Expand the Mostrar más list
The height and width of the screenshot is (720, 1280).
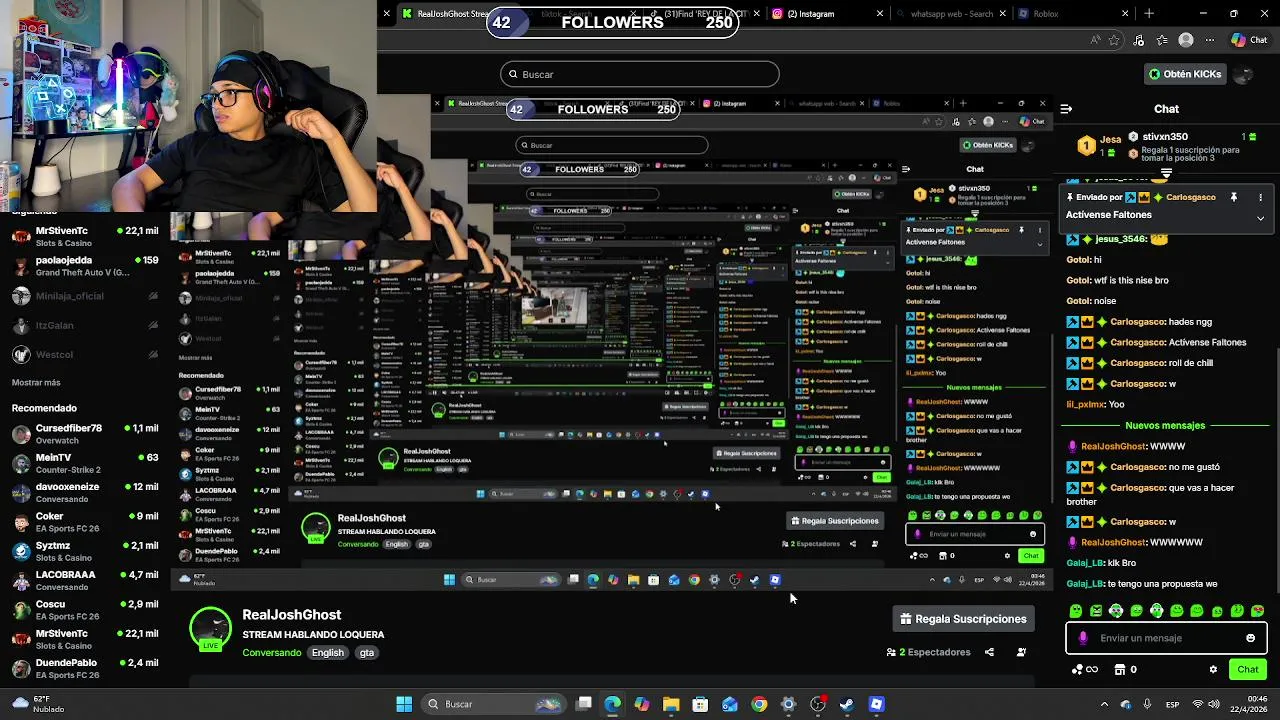tap(36, 383)
